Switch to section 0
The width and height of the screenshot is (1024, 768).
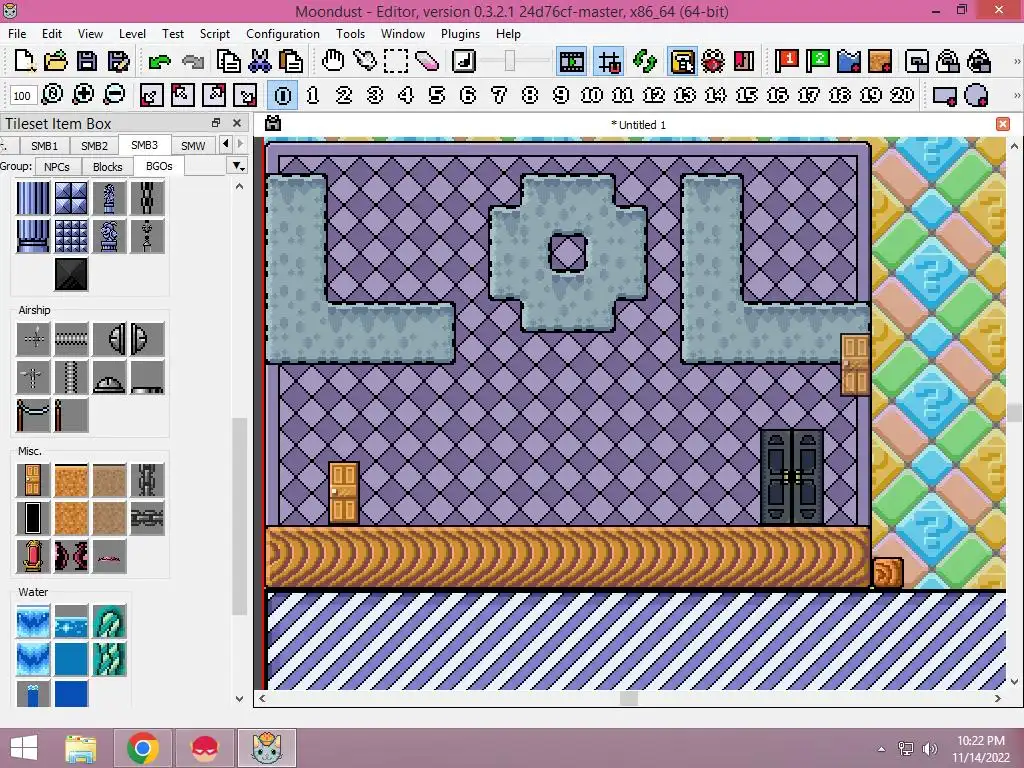tap(283, 95)
